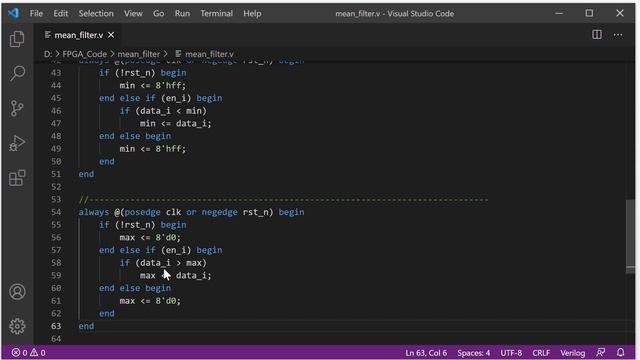Open the View menu

click(x=133, y=13)
